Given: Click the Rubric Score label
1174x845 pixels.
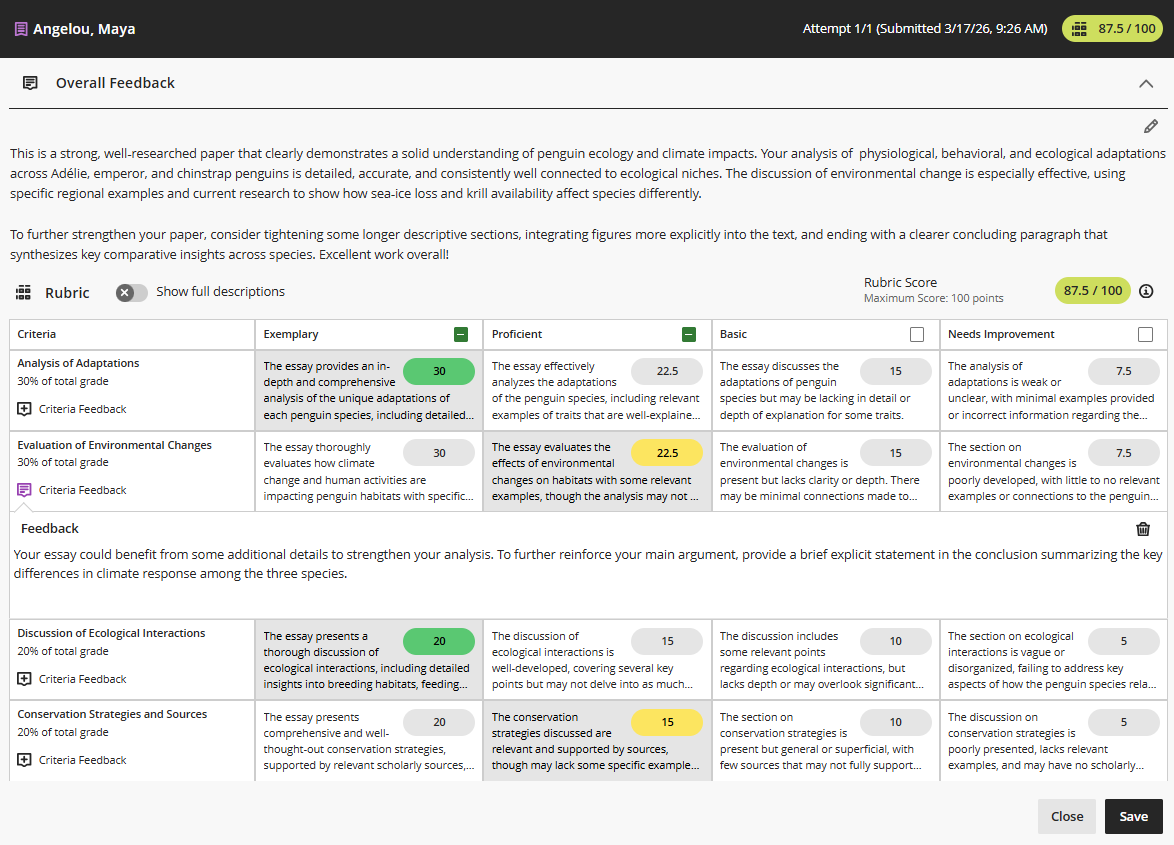Looking at the screenshot, I should [x=900, y=283].
